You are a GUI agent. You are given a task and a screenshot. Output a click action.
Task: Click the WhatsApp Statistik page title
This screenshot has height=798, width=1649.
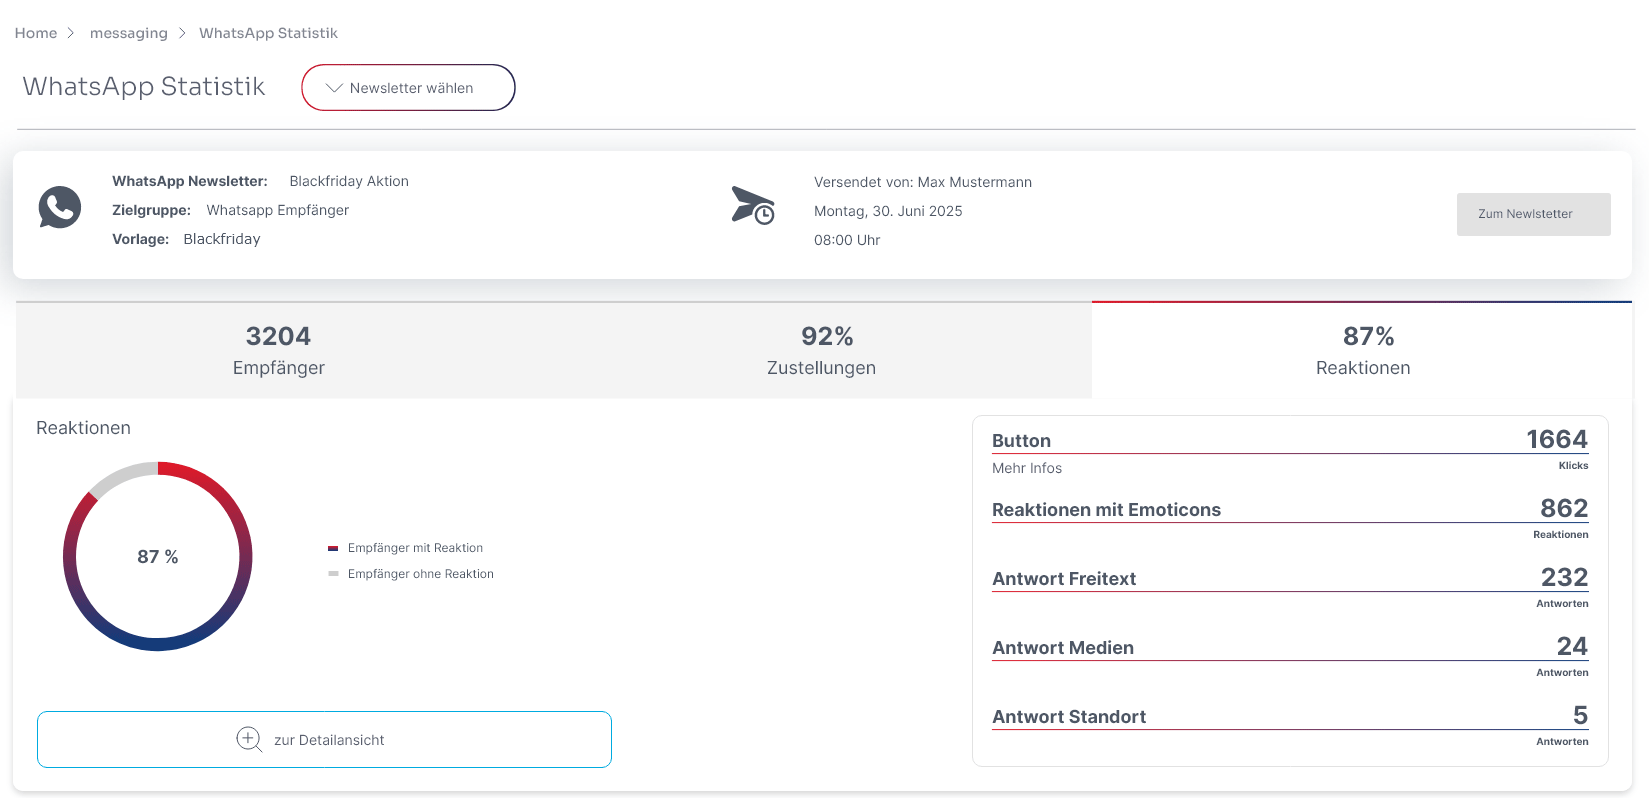click(144, 87)
